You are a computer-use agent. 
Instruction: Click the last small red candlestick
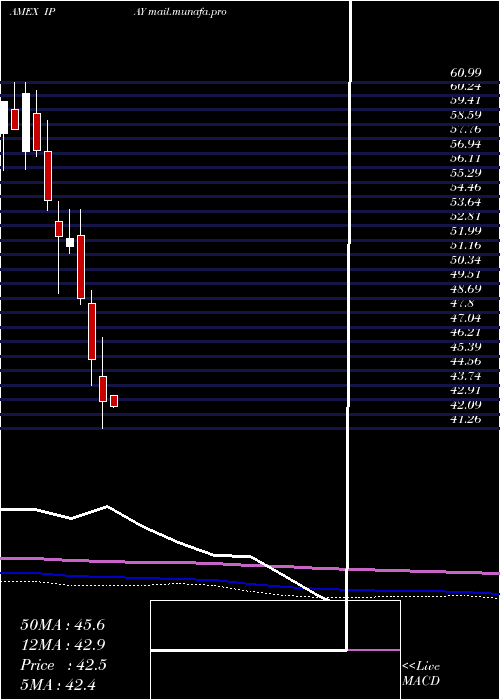[114, 401]
